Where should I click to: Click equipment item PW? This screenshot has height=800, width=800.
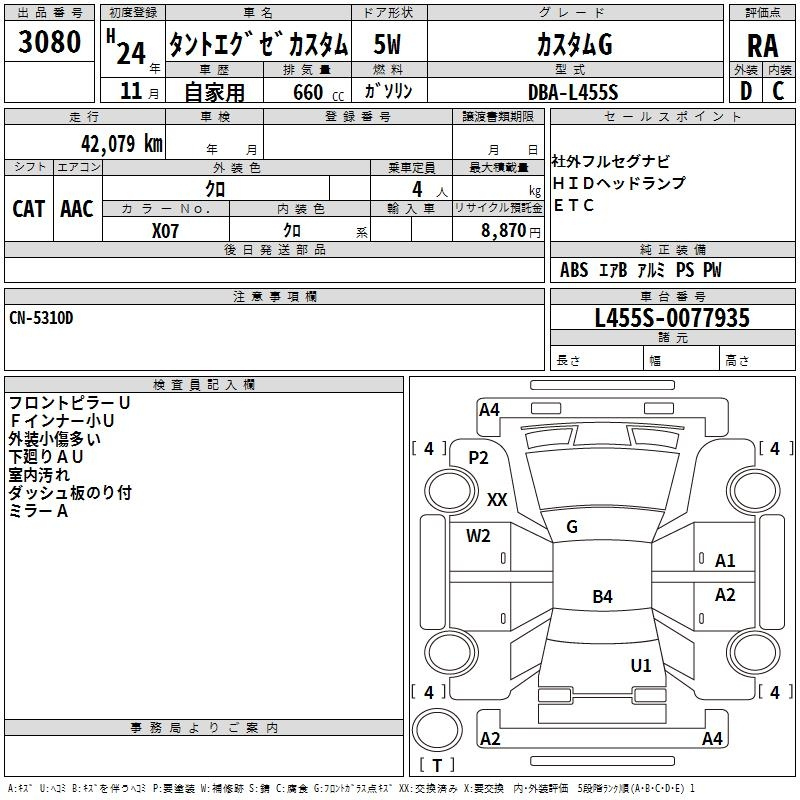712,270
